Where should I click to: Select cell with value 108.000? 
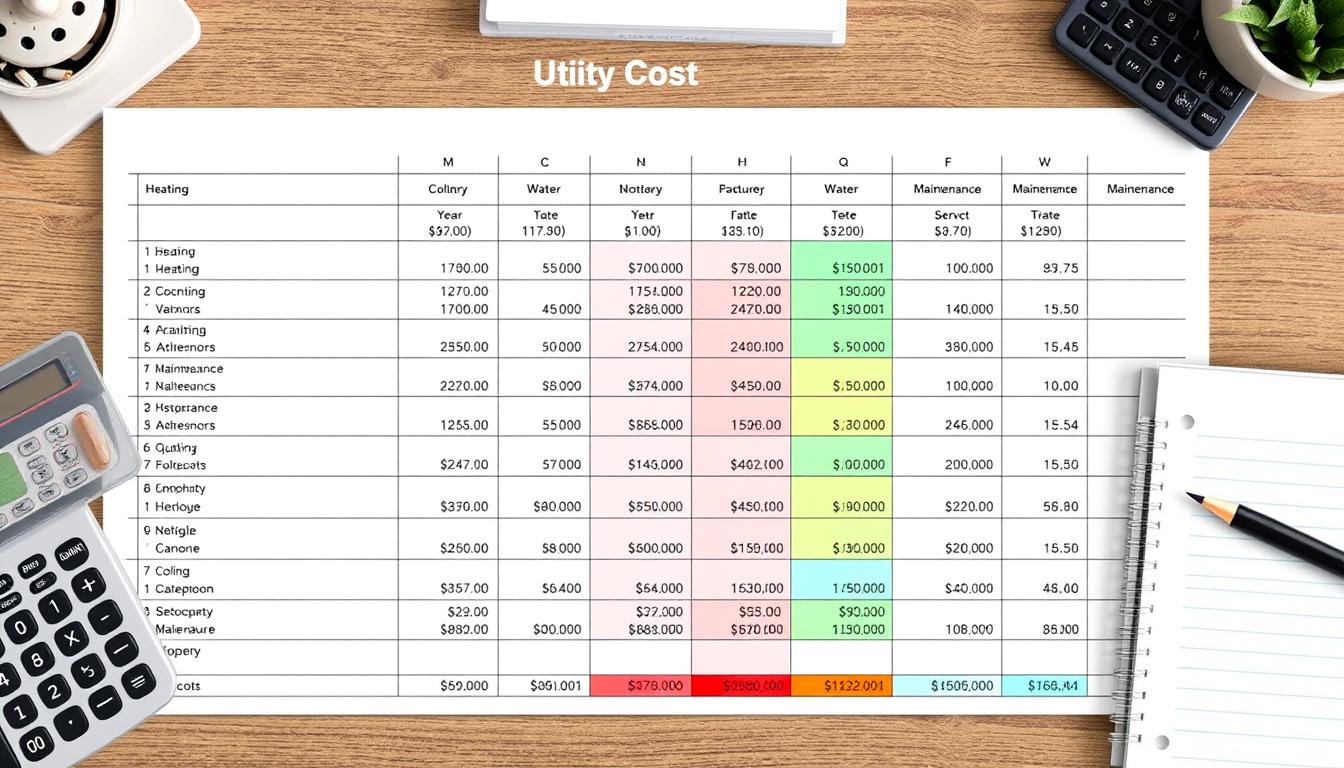(x=969, y=630)
